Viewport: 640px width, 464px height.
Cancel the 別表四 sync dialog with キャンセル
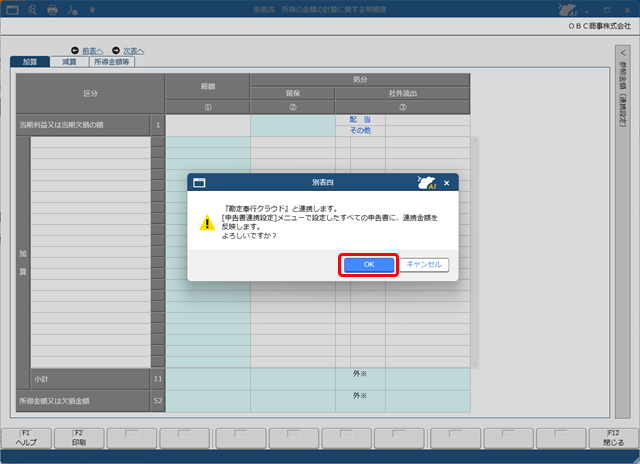click(x=424, y=264)
